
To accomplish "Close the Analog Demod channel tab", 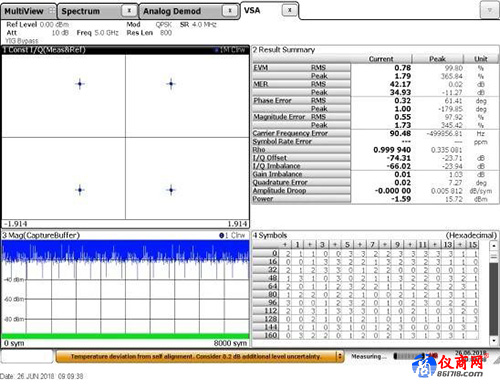I will tap(230, 11).
